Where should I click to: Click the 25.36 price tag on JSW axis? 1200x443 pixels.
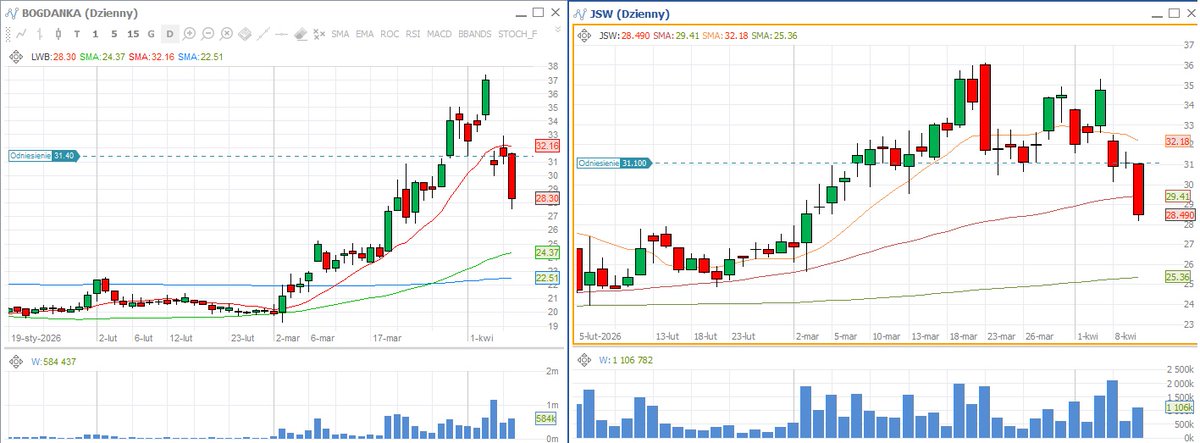pyautogui.click(x=1178, y=277)
